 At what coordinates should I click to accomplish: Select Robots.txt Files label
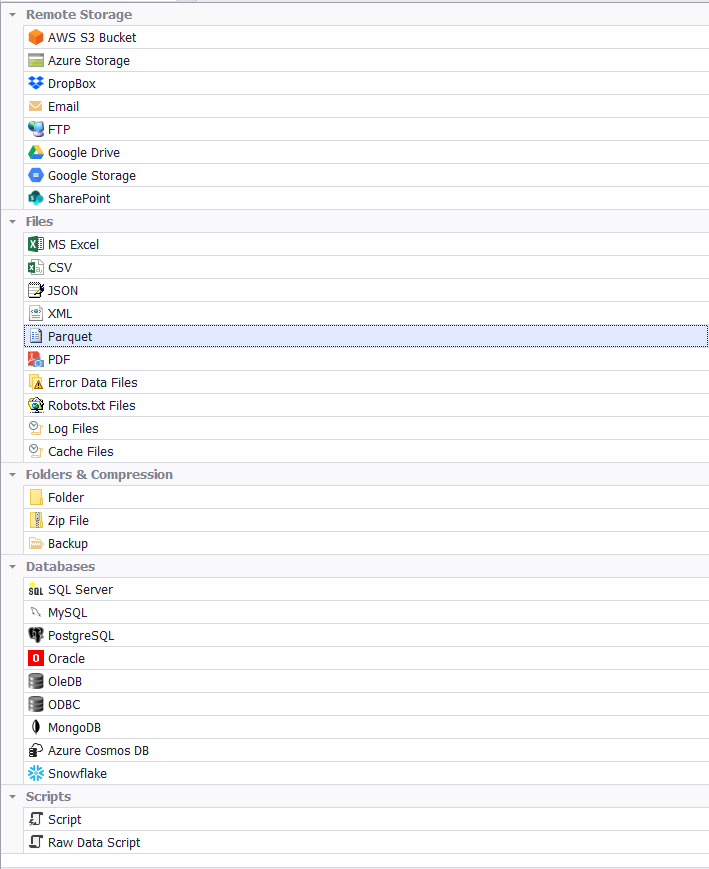pos(91,406)
